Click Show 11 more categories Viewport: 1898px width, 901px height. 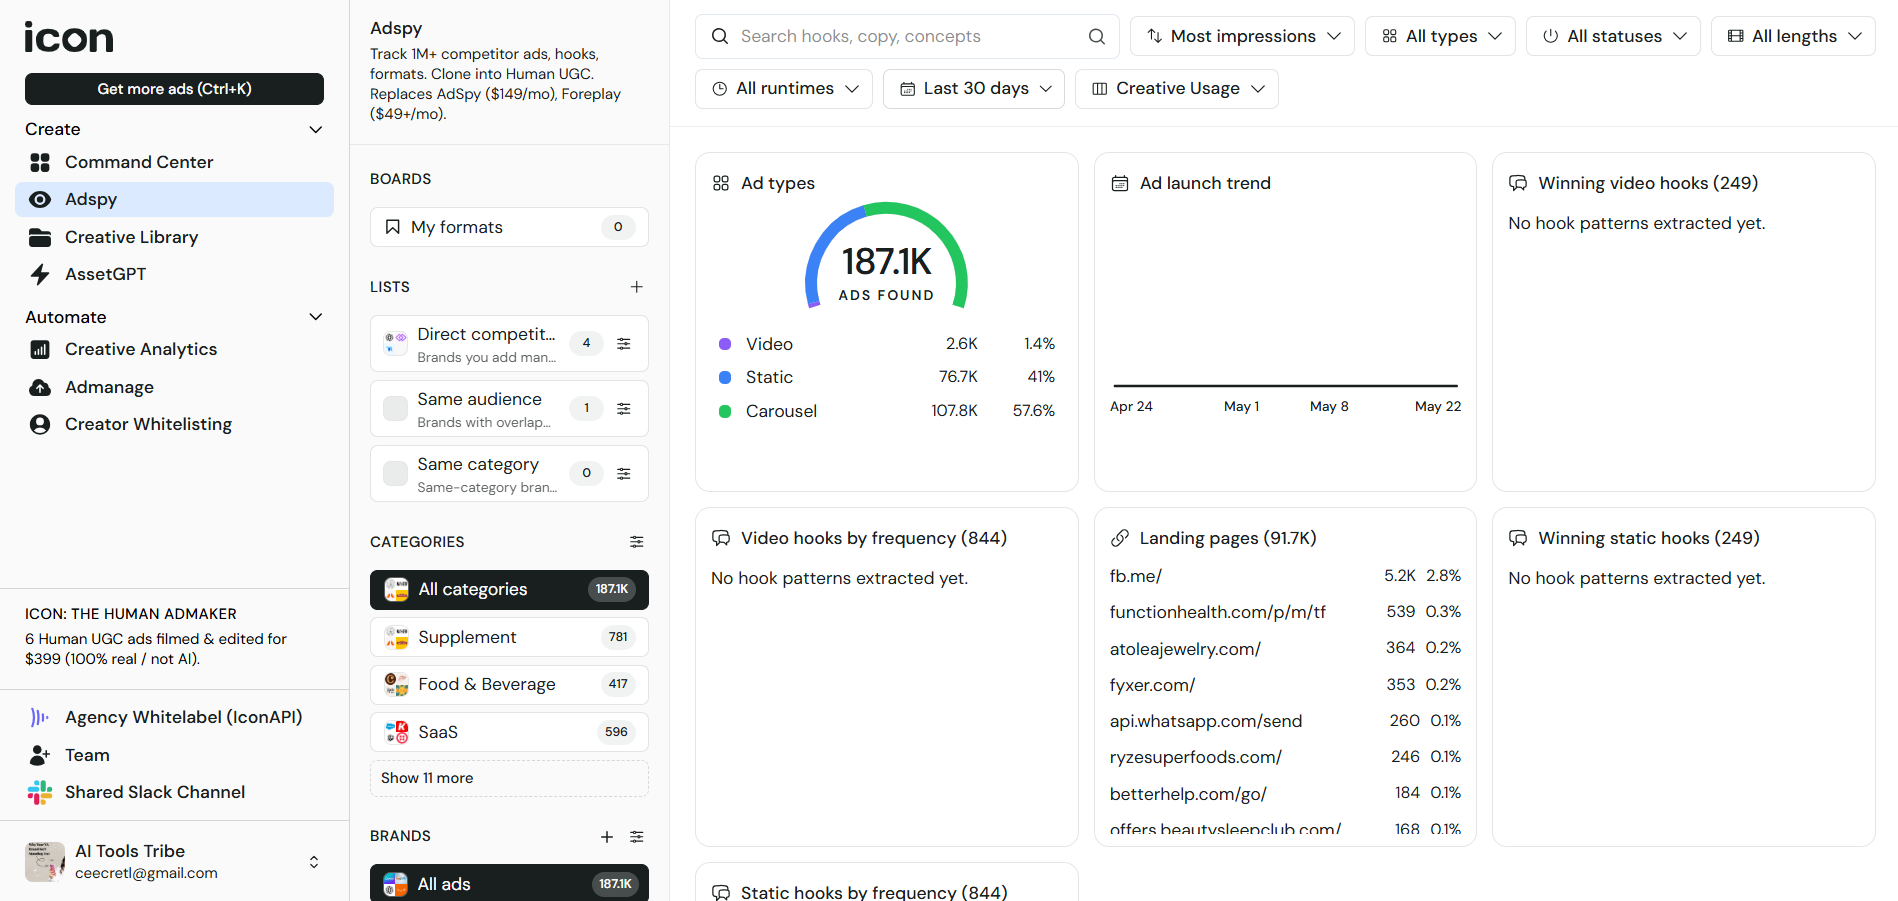point(509,778)
